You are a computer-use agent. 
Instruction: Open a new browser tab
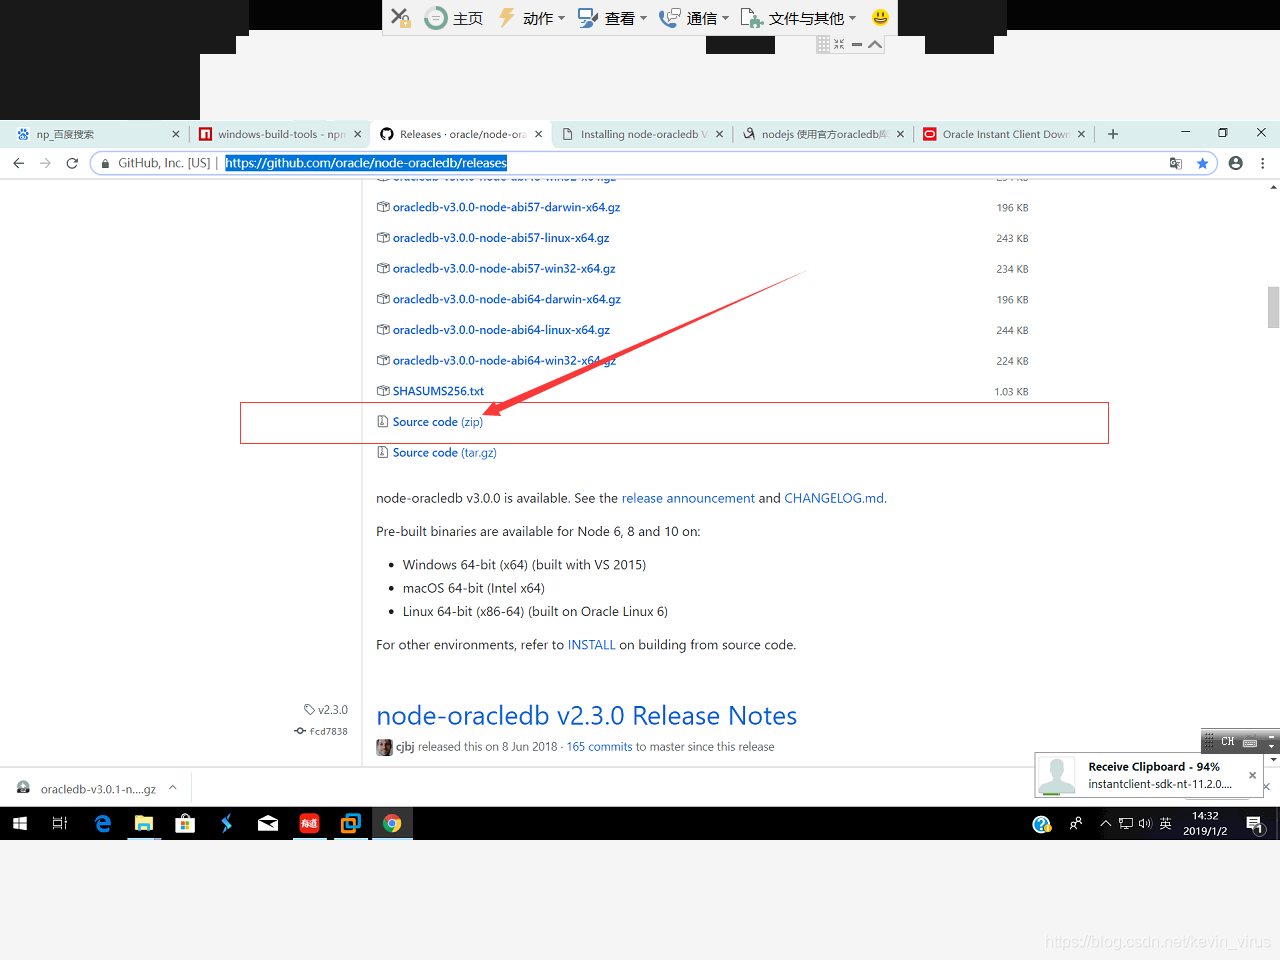point(1113,134)
